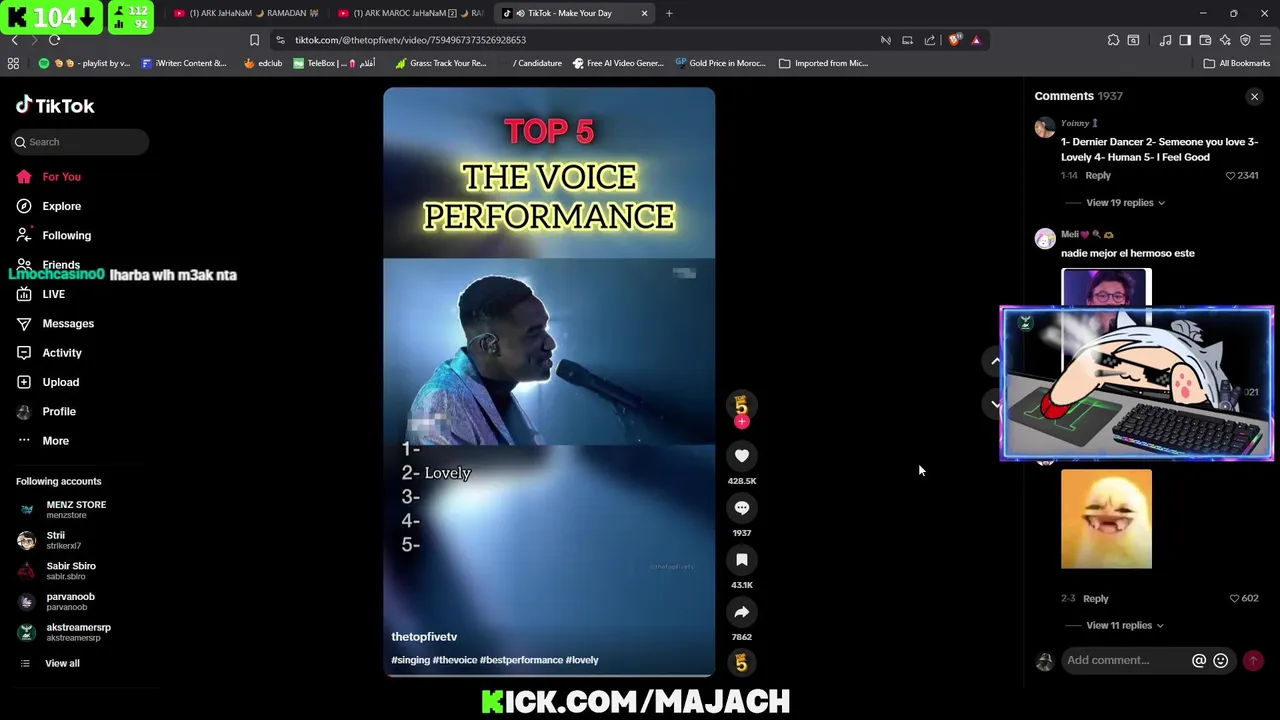This screenshot has width=1280, height=720.
Task: Reply to the laughing chick image comment
Action: (x=1095, y=599)
